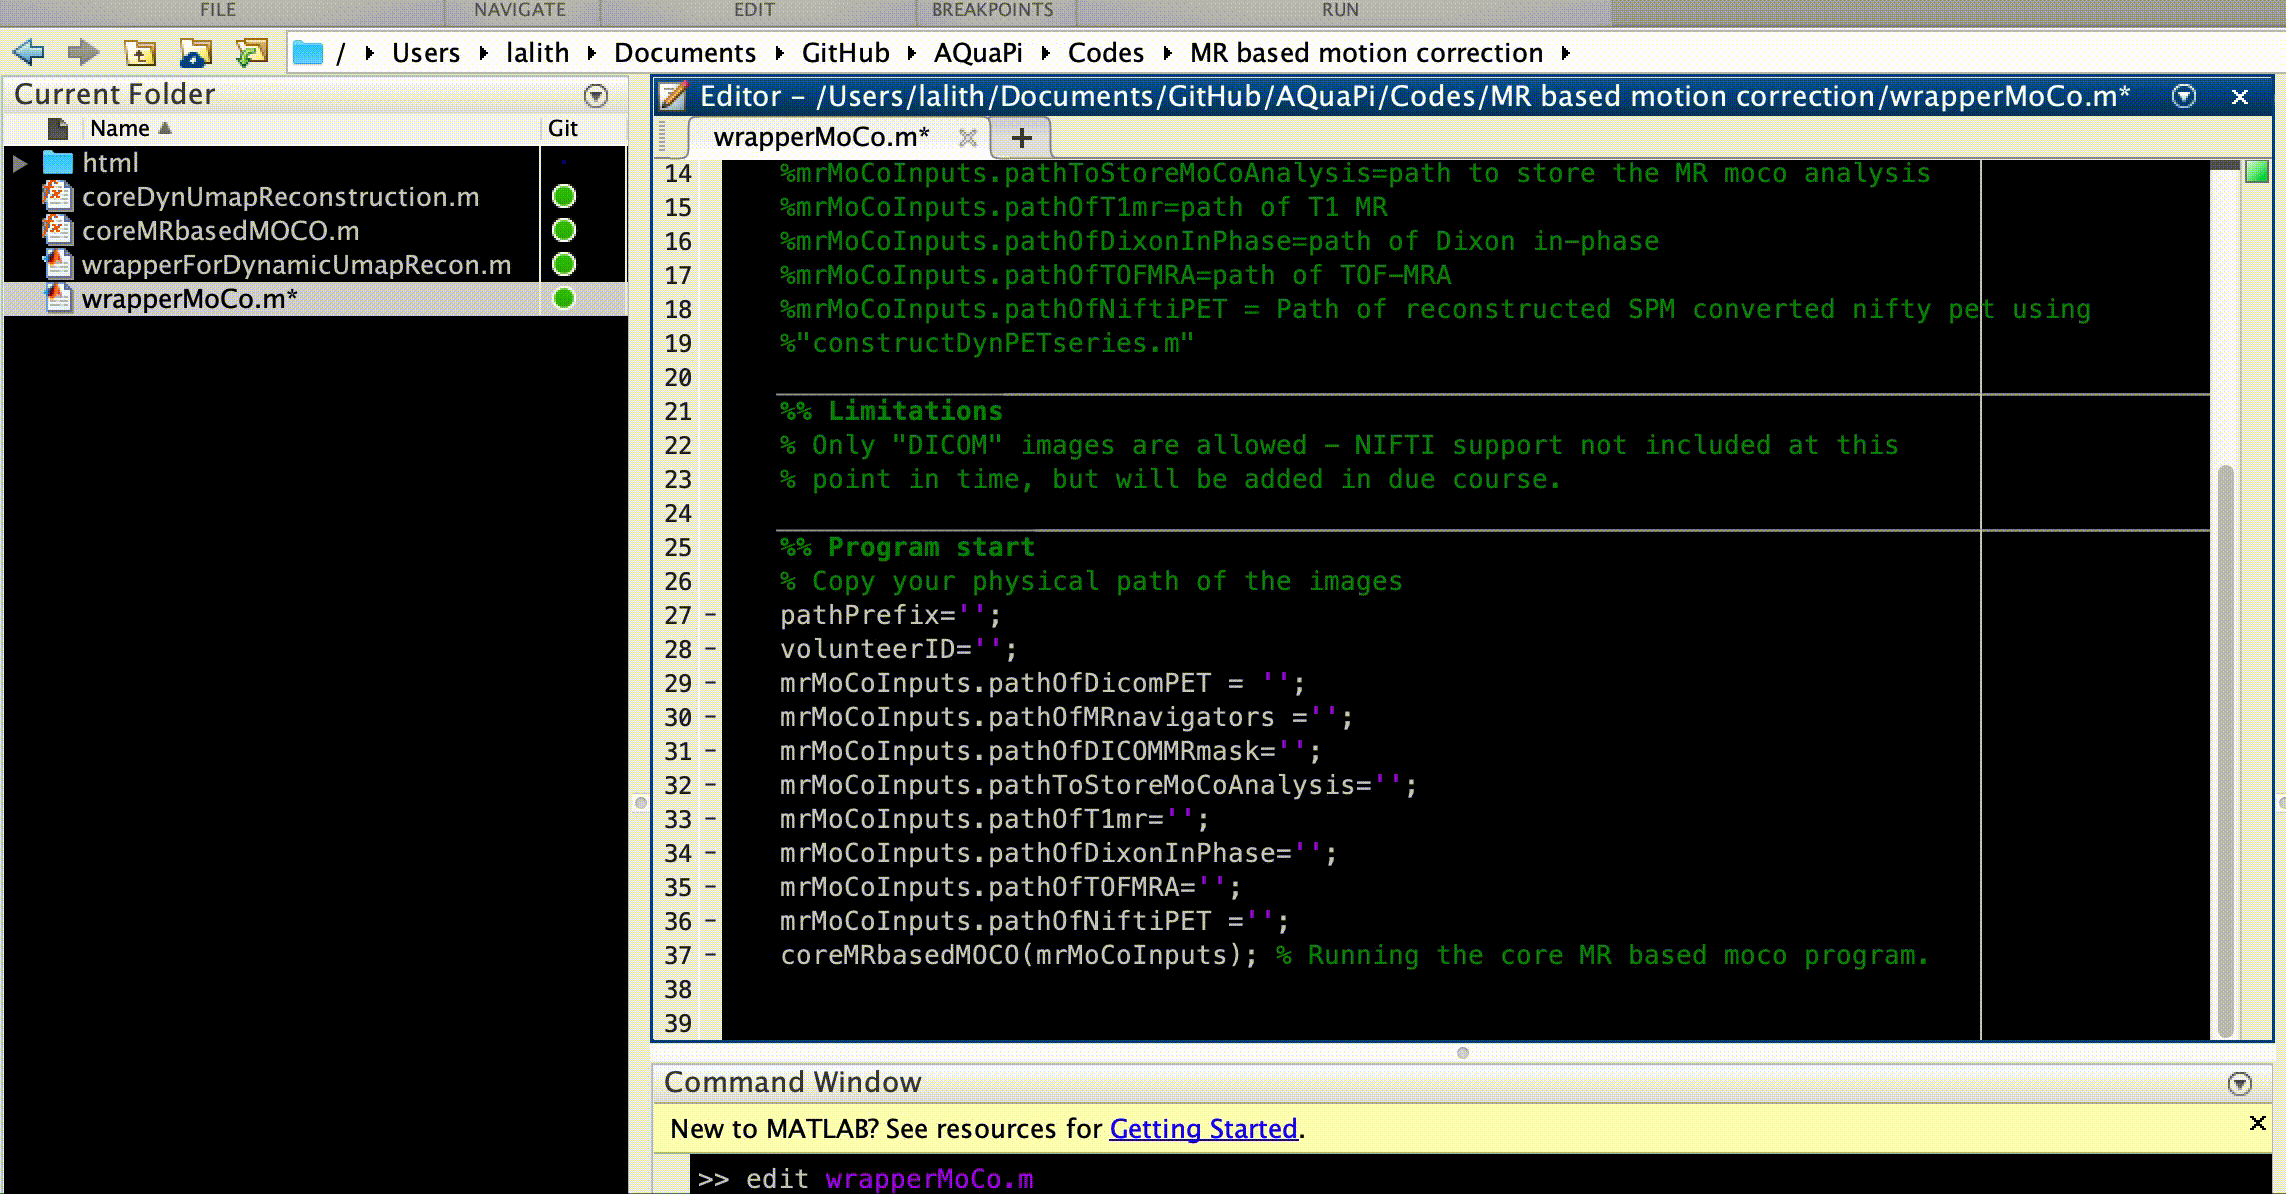2286x1194 pixels.
Task: Go up one folder level
Action: 140,53
